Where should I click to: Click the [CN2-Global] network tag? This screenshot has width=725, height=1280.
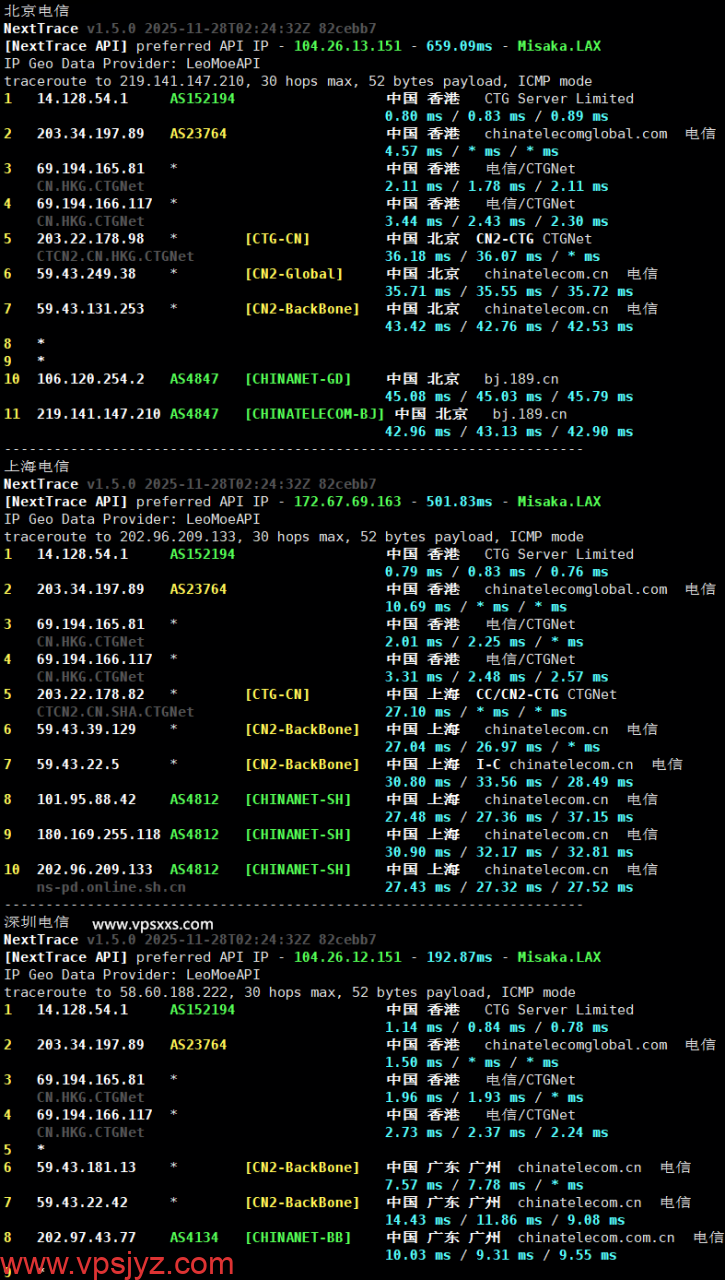pyautogui.click(x=294, y=274)
